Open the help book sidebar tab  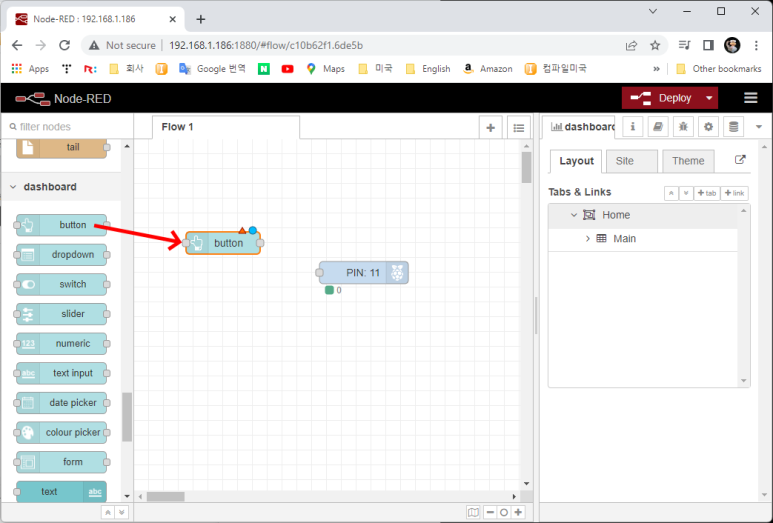[x=658, y=127]
